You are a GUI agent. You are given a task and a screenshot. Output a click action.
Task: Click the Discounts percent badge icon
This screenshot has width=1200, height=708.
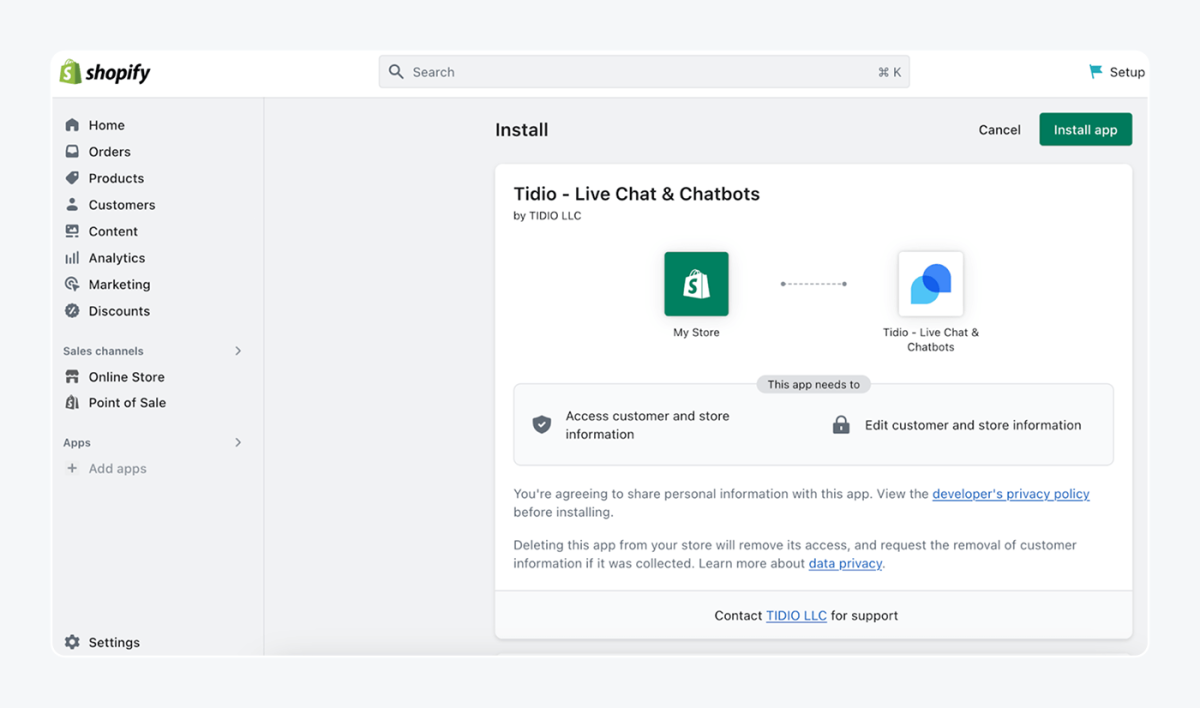(x=72, y=311)
